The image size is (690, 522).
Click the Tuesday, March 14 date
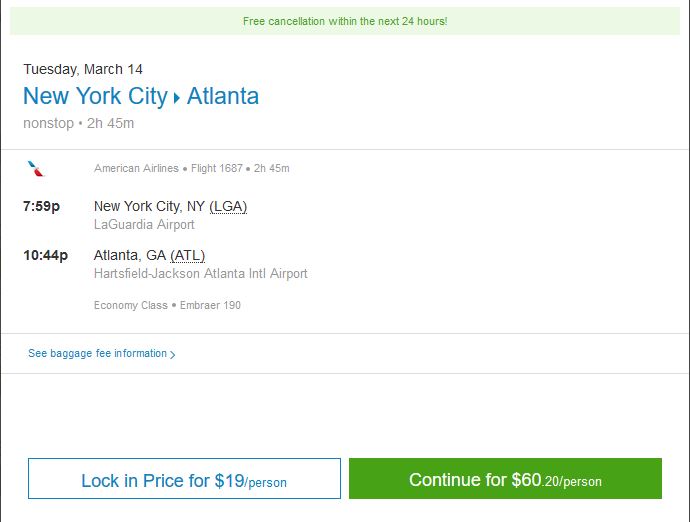pos(83,69)
